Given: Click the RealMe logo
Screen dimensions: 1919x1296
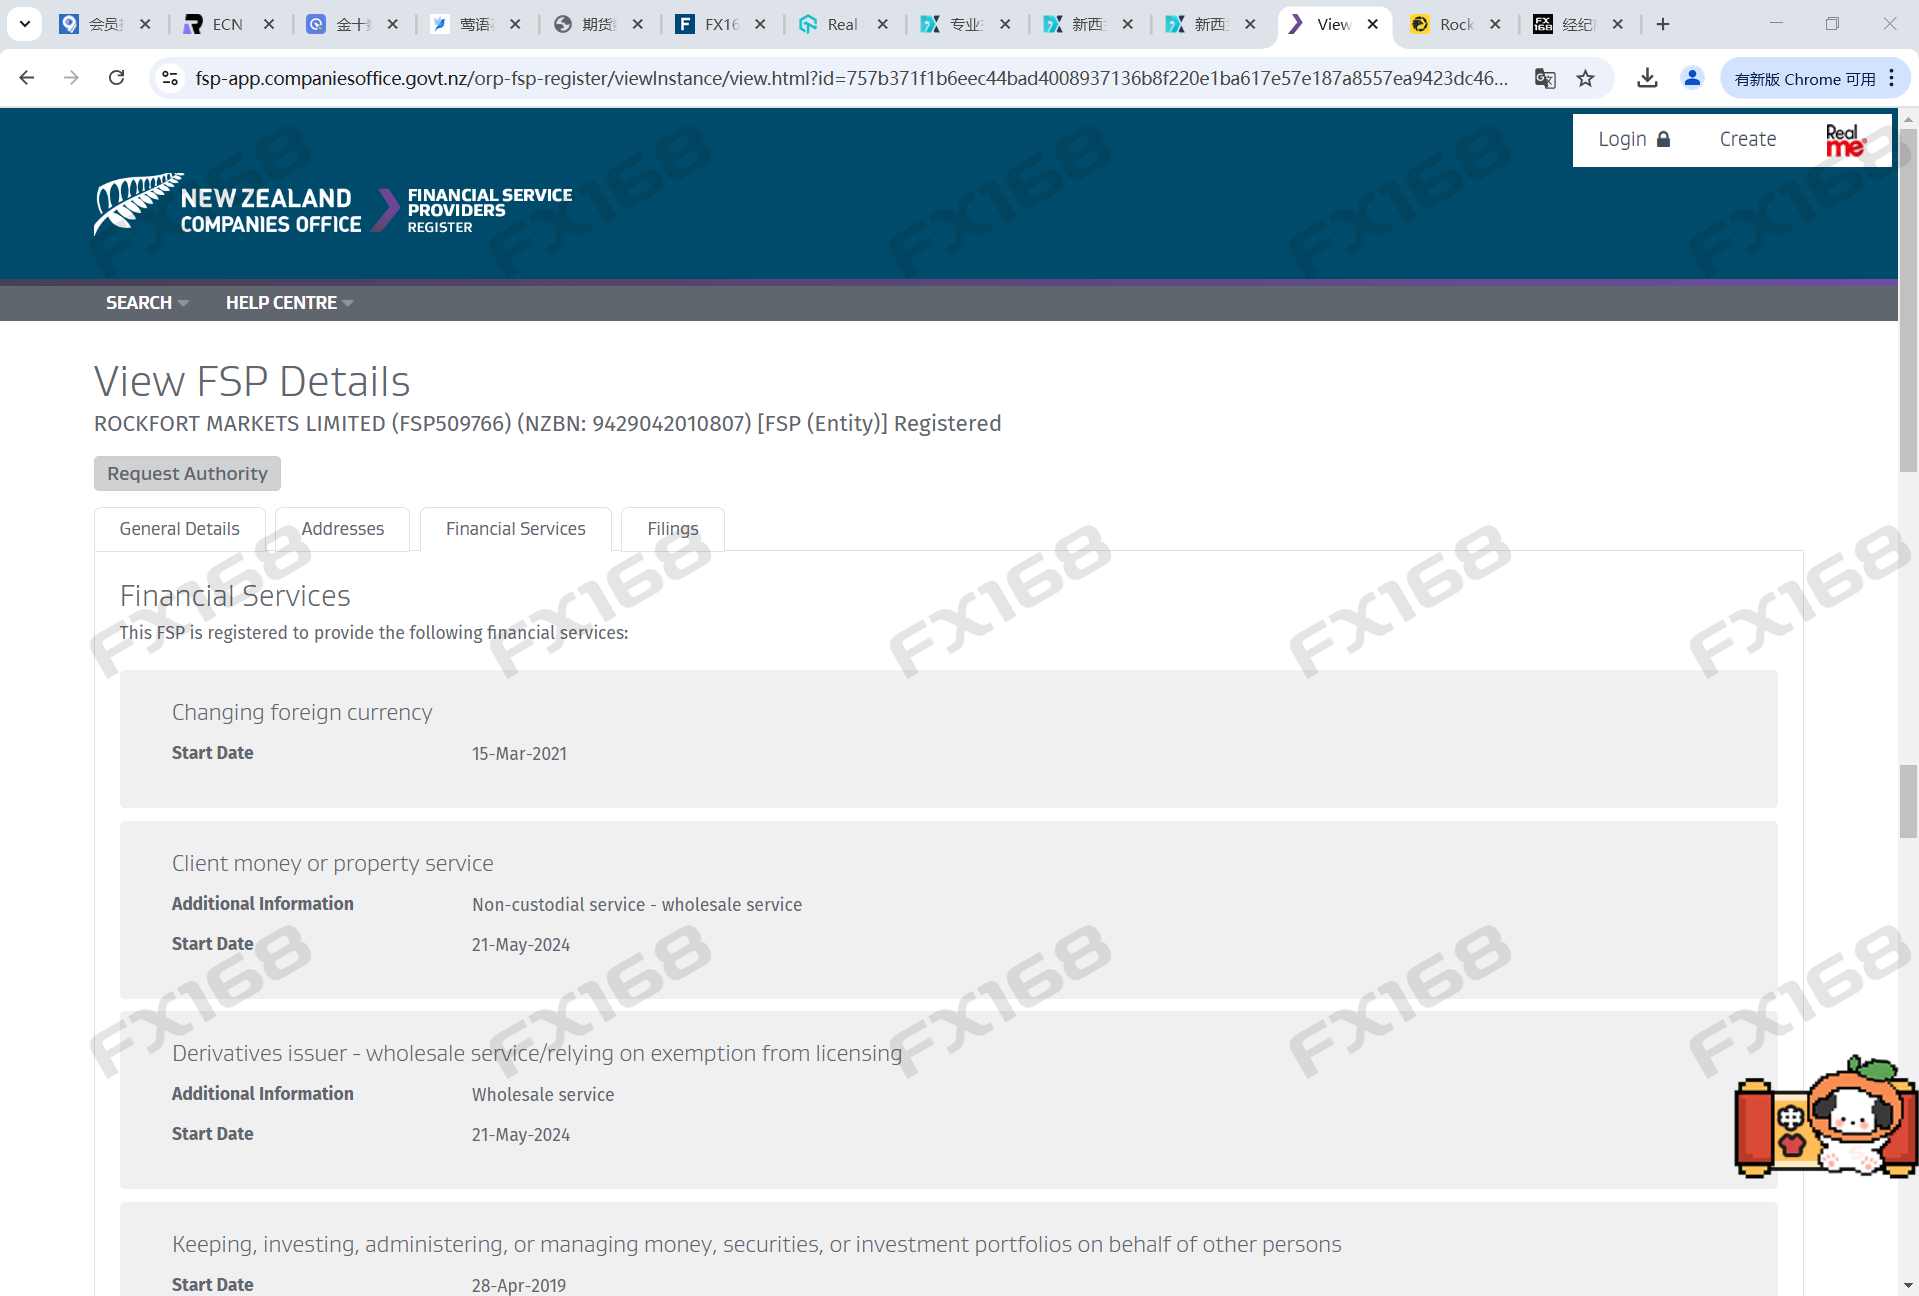Looking at the screenshot, I should pyautogui.click(x=1845, y=140).
